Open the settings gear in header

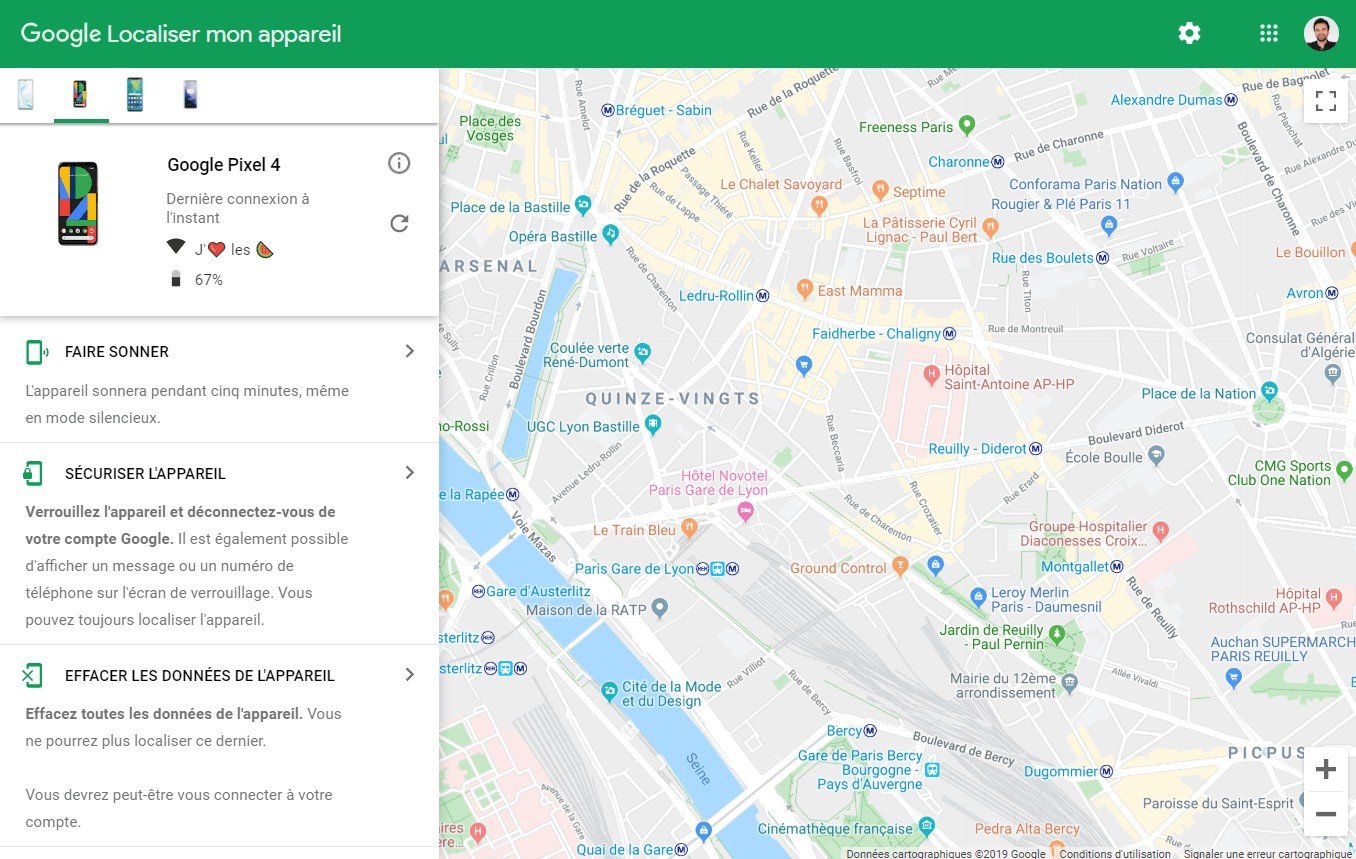[x=1189, y=34]
